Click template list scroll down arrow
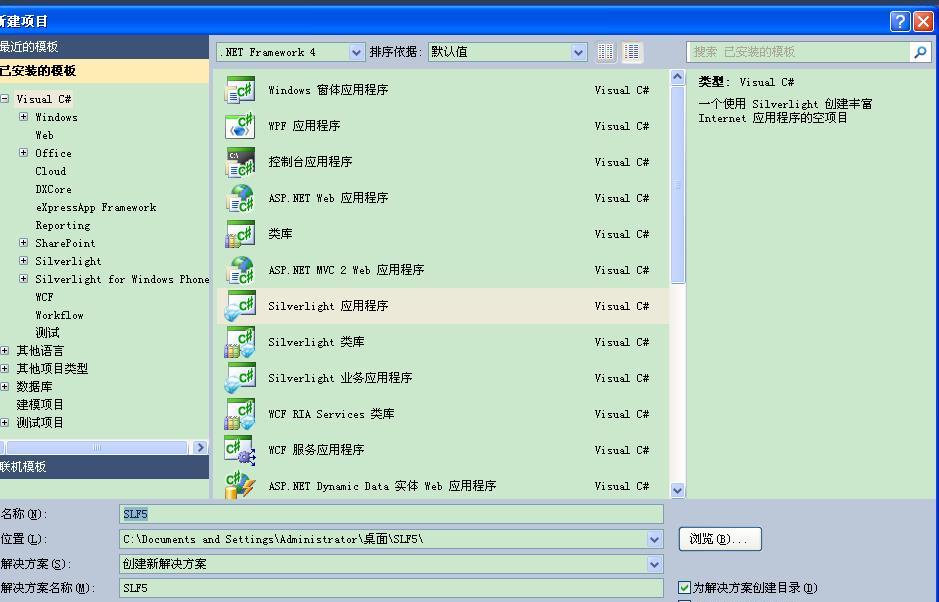Image resolution: width=939 pixels, height=602 pixels. tap(677, 490)
